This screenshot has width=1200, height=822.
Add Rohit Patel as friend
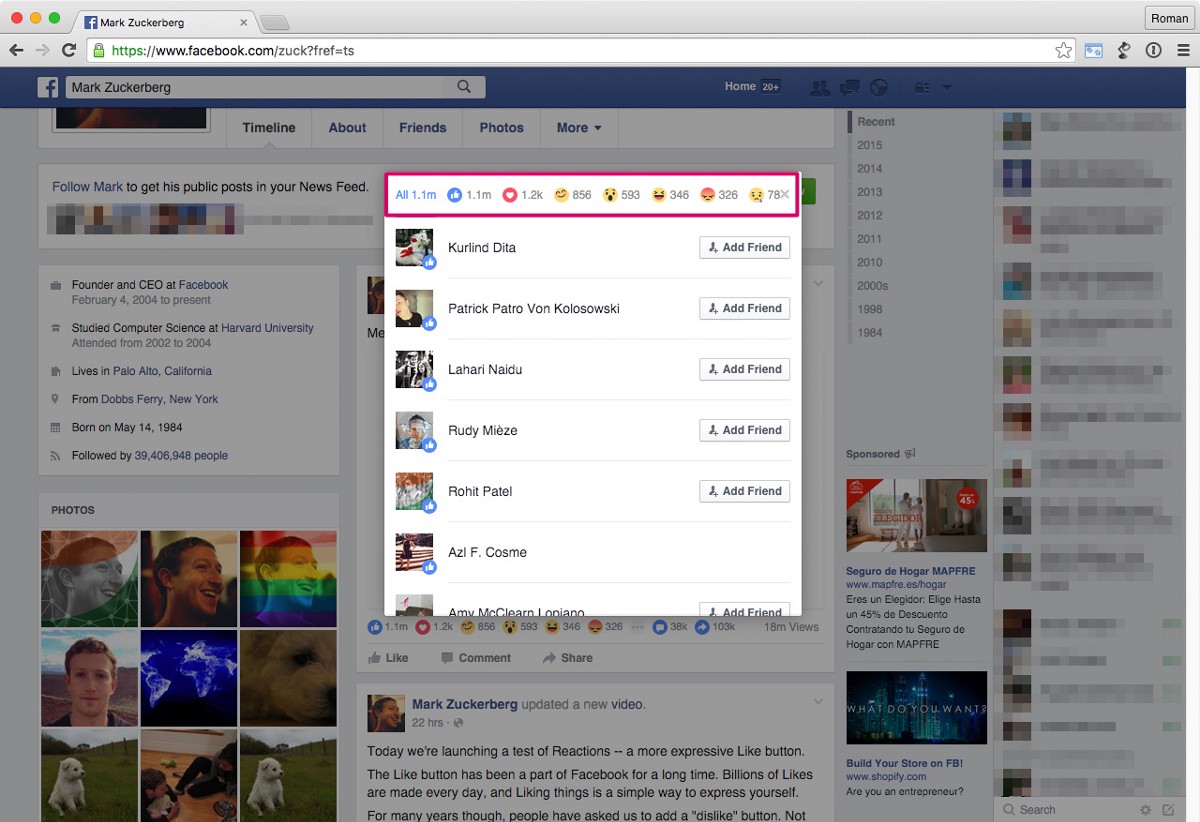[744, 491]
